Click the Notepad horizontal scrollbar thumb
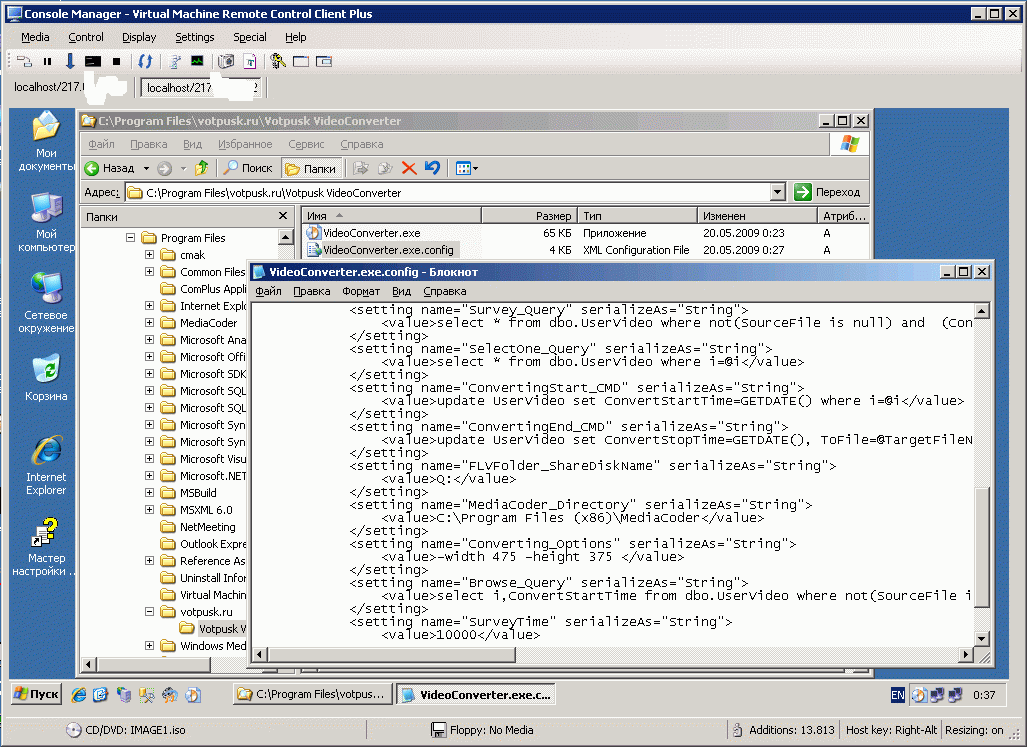Screen dimensions: 1027x747 (391, 654)
